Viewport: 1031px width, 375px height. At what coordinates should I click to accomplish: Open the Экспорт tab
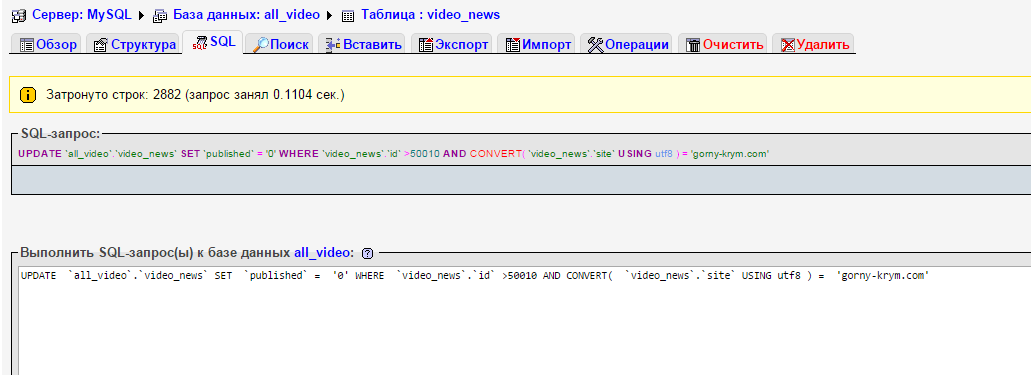(452, 44)
